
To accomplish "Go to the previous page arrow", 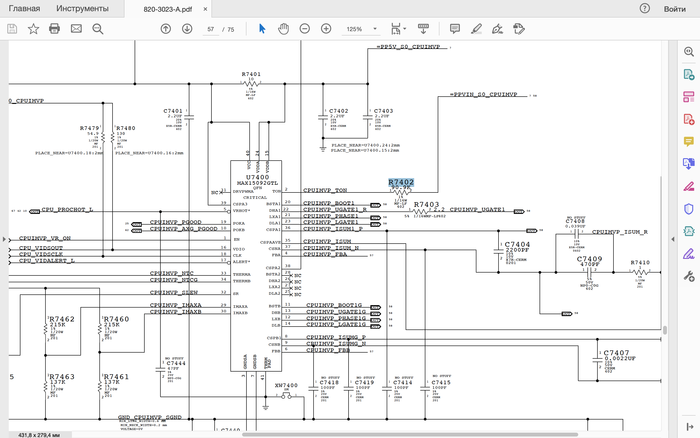I will point(166,29).
